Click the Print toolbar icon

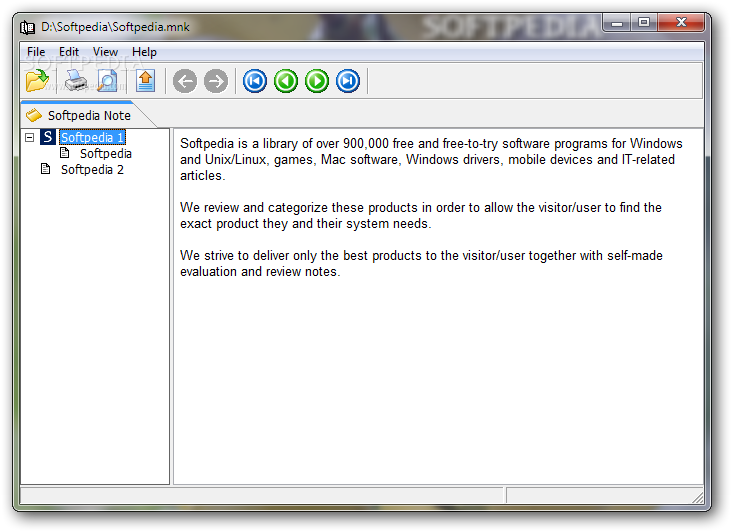click(x=76, y=81)
